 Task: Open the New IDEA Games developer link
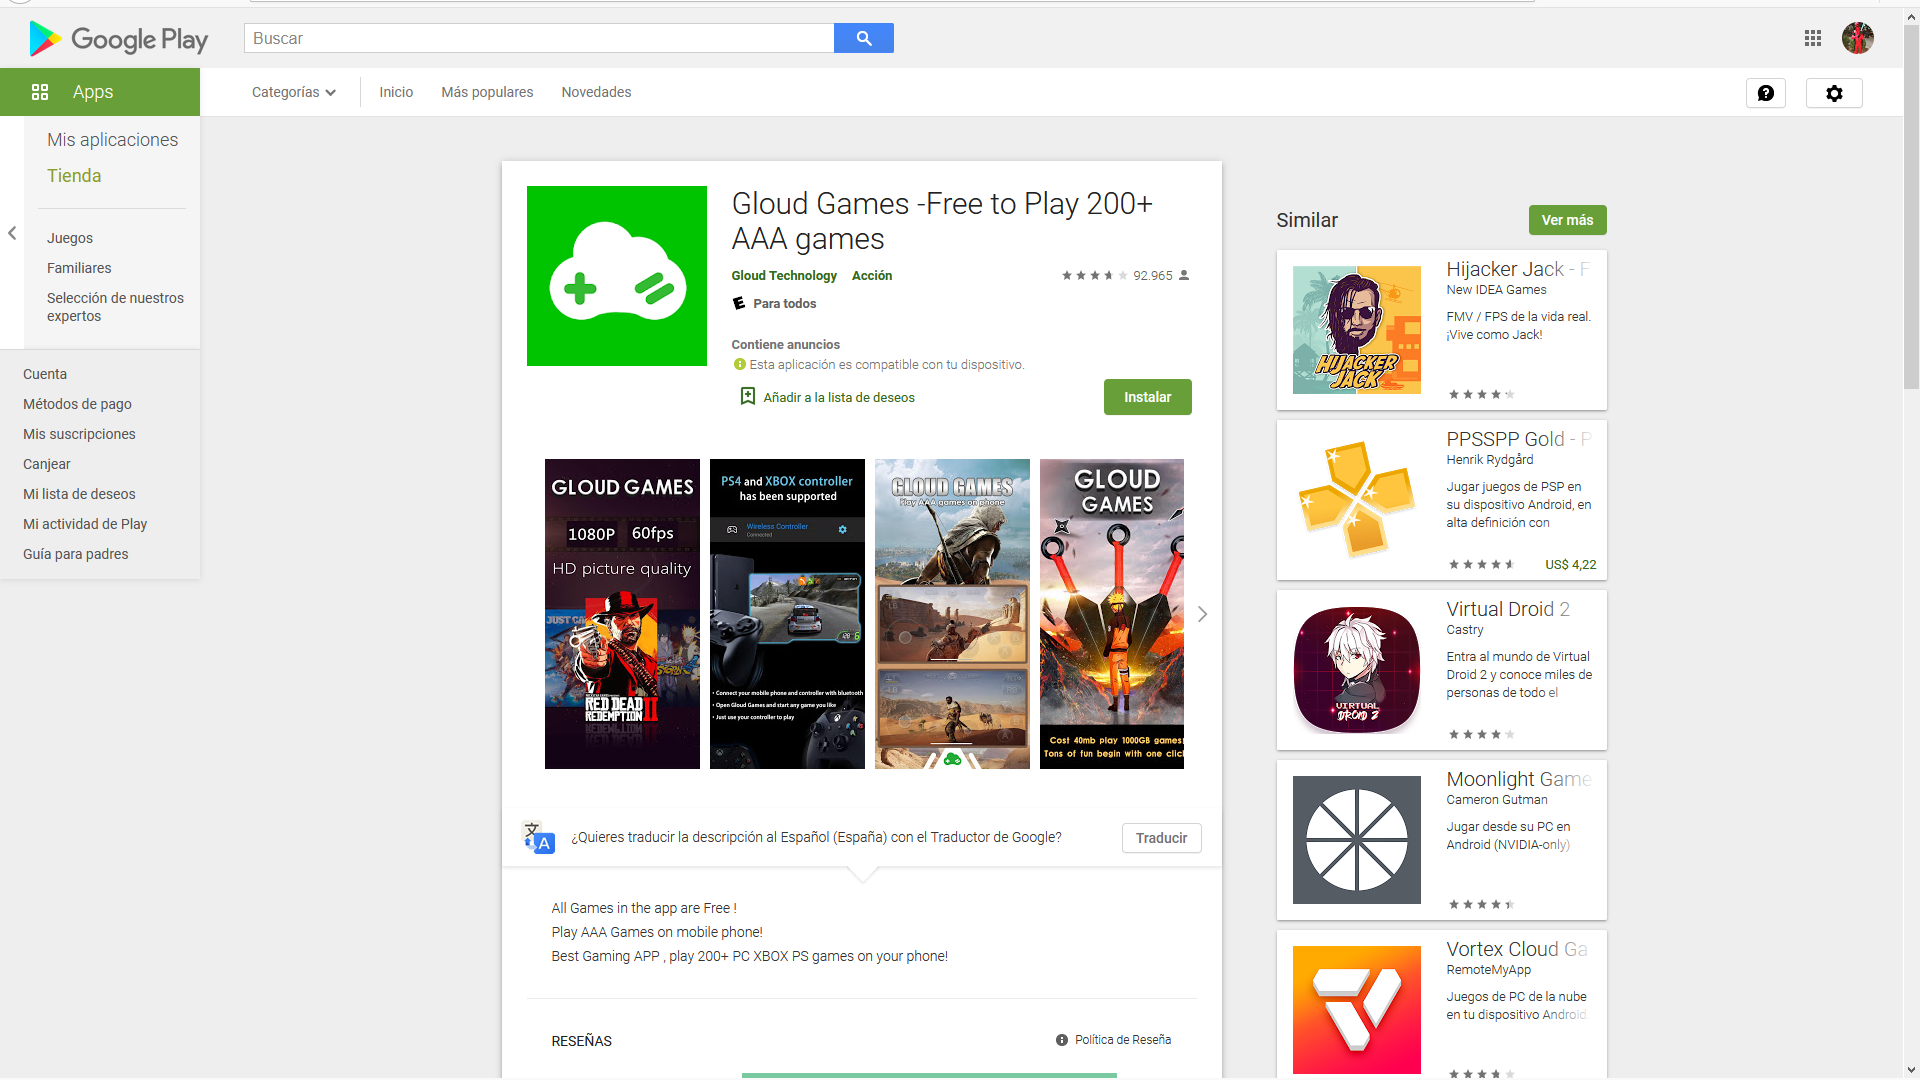1496,290
